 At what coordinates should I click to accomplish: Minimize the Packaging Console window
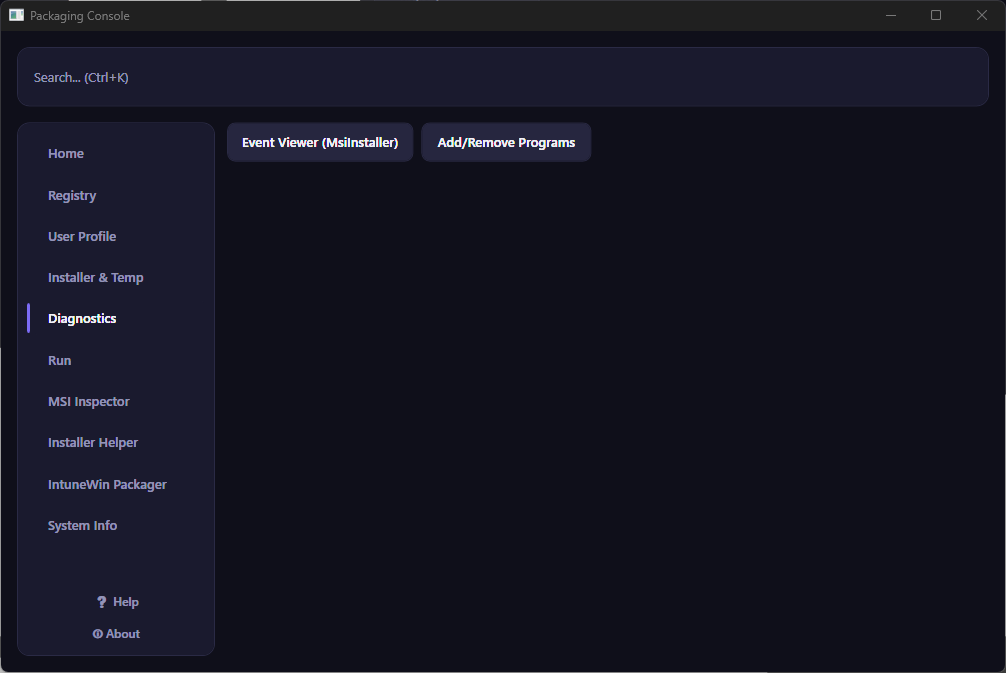point(891,15)
